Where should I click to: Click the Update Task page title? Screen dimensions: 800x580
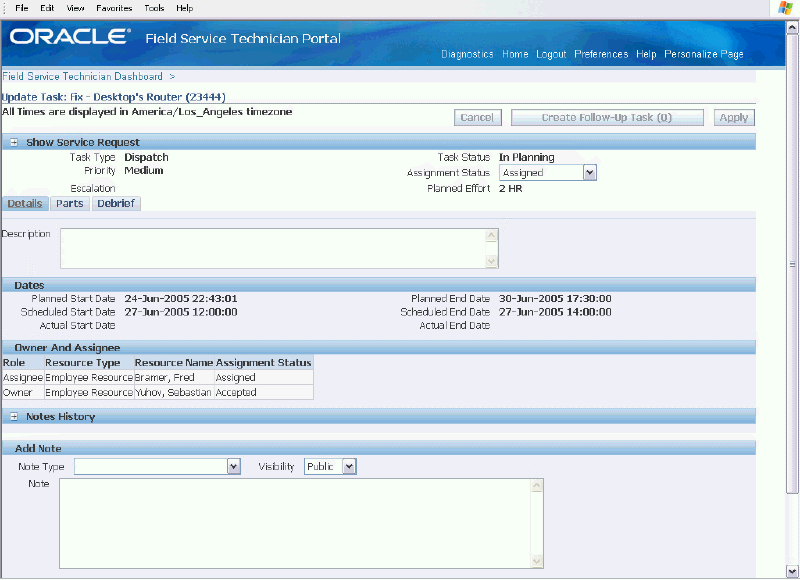pyautogui.click(x=114, y=97)
